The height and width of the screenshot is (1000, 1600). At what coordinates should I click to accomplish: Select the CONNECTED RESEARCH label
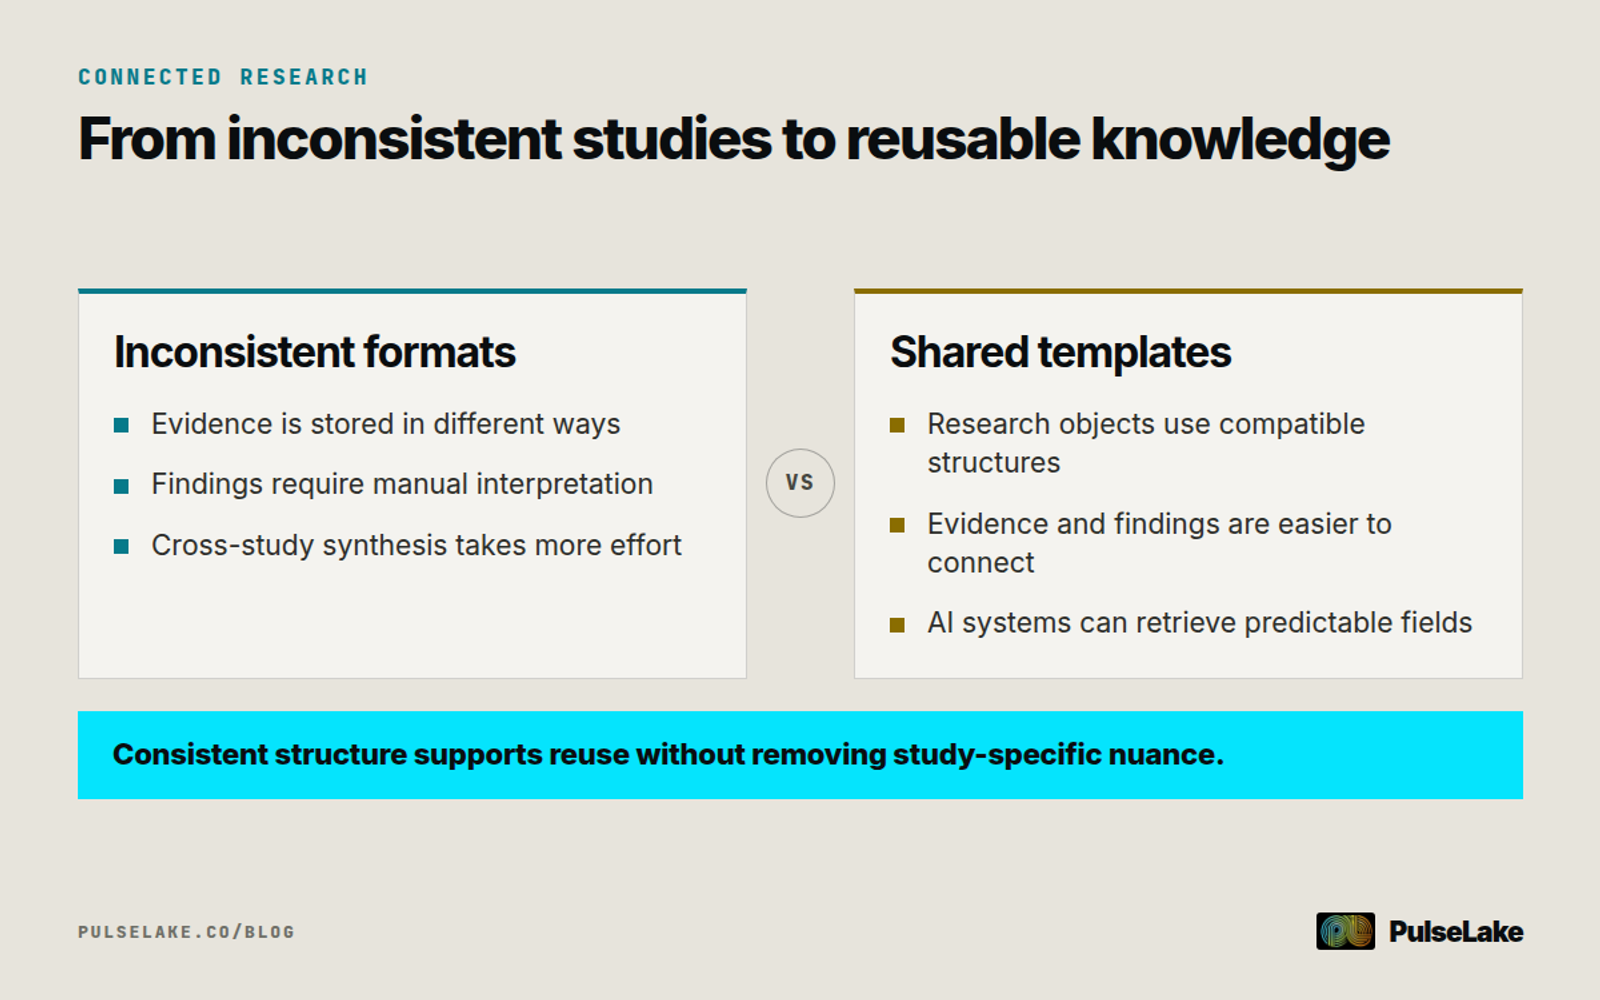(223, 77)
